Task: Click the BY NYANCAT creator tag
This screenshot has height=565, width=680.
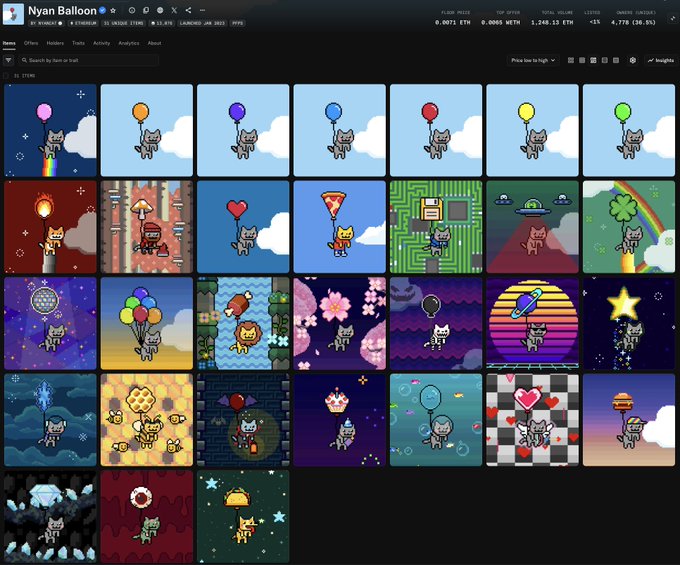Action: (46, 23)
